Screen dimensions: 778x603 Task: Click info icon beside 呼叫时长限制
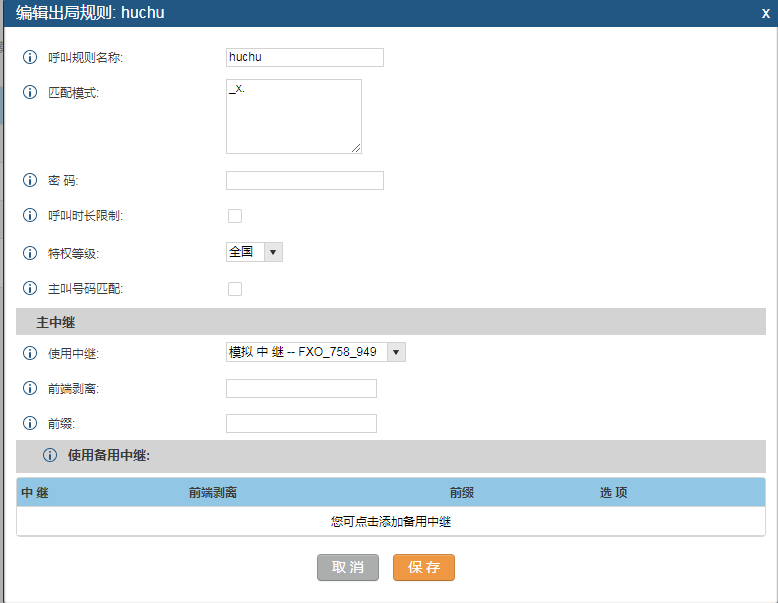[29, 215]
